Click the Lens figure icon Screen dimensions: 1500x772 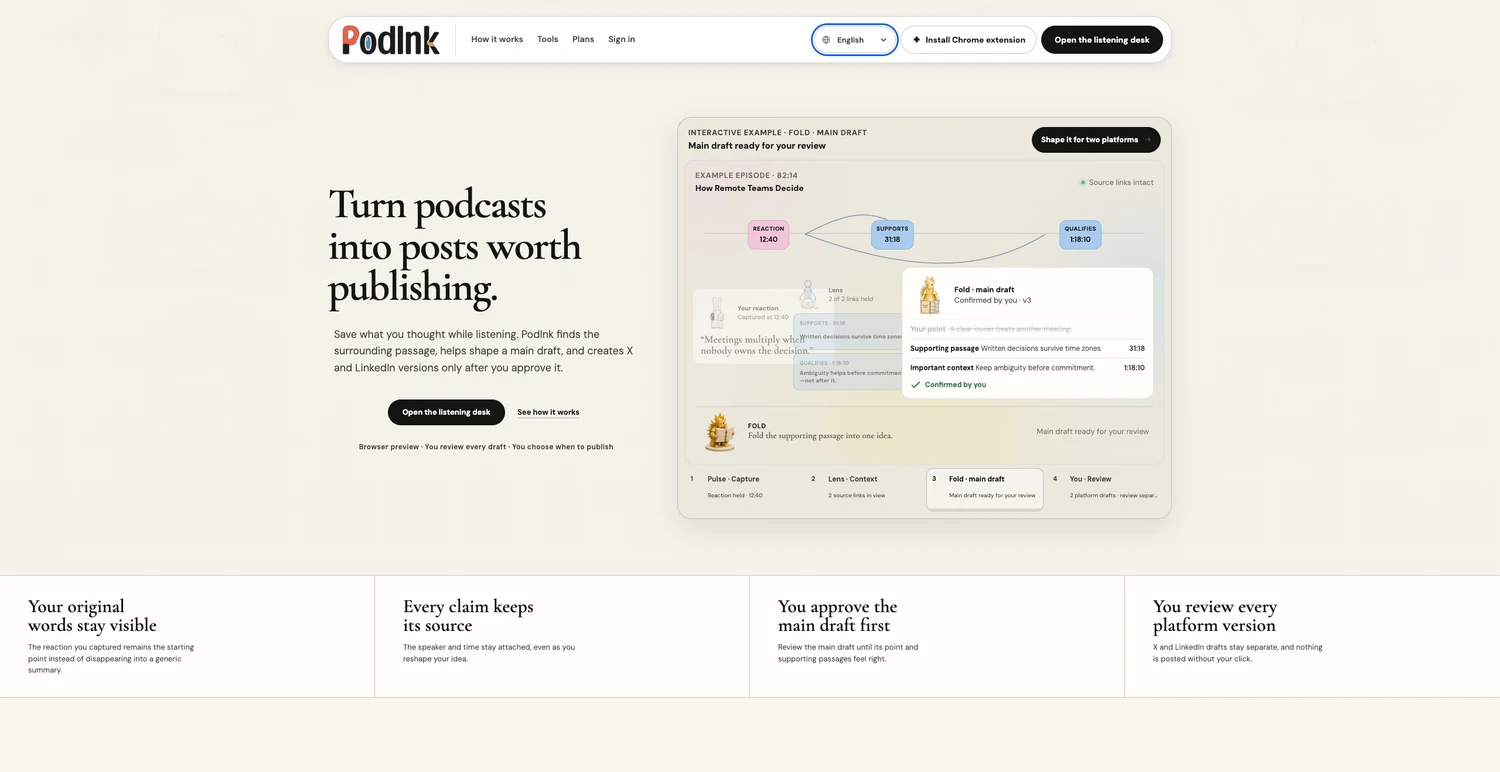(809, 294)
